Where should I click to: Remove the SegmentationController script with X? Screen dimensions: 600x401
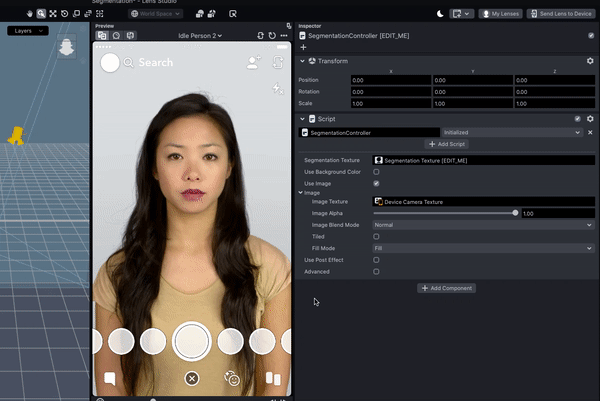pos(590,132)
